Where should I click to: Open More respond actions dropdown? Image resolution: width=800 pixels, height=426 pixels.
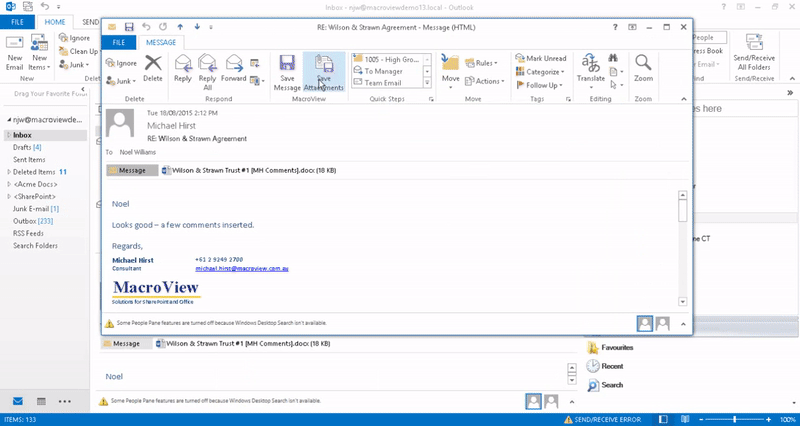(258, 81)
